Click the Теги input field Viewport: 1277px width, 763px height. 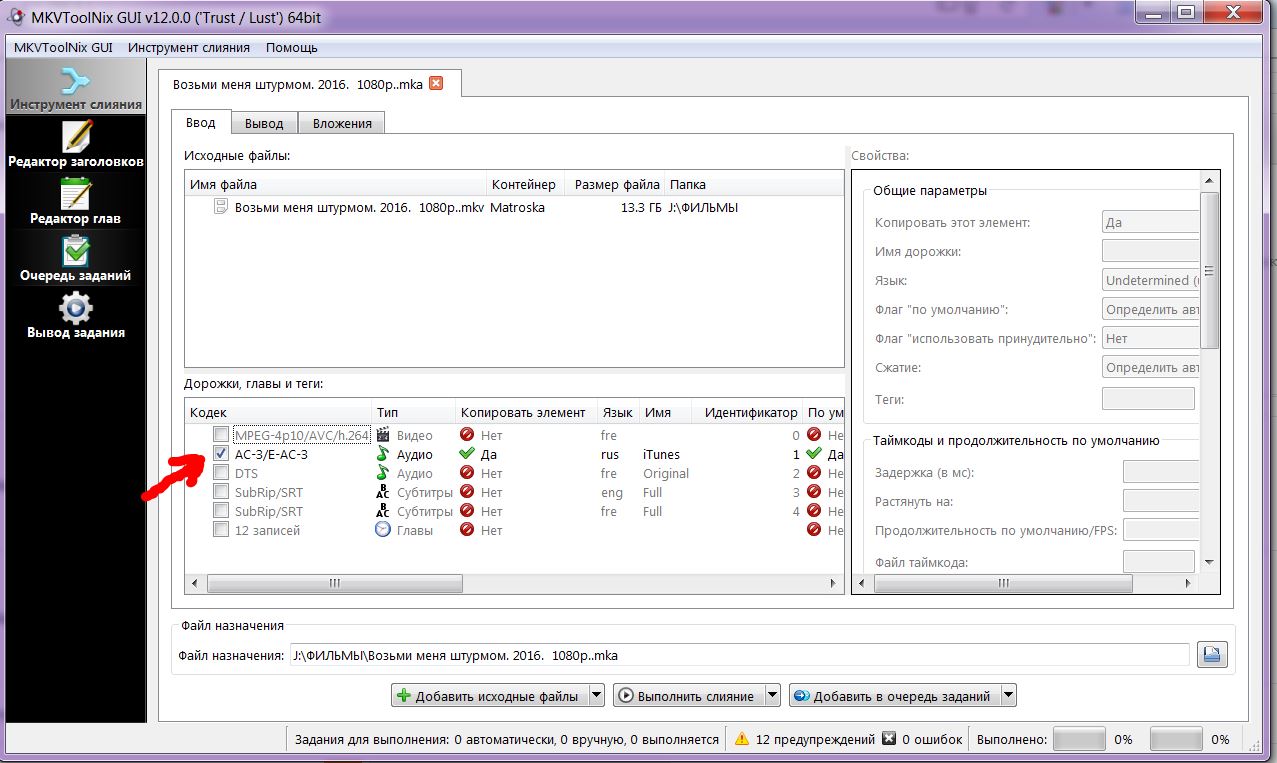point(1148,398)
